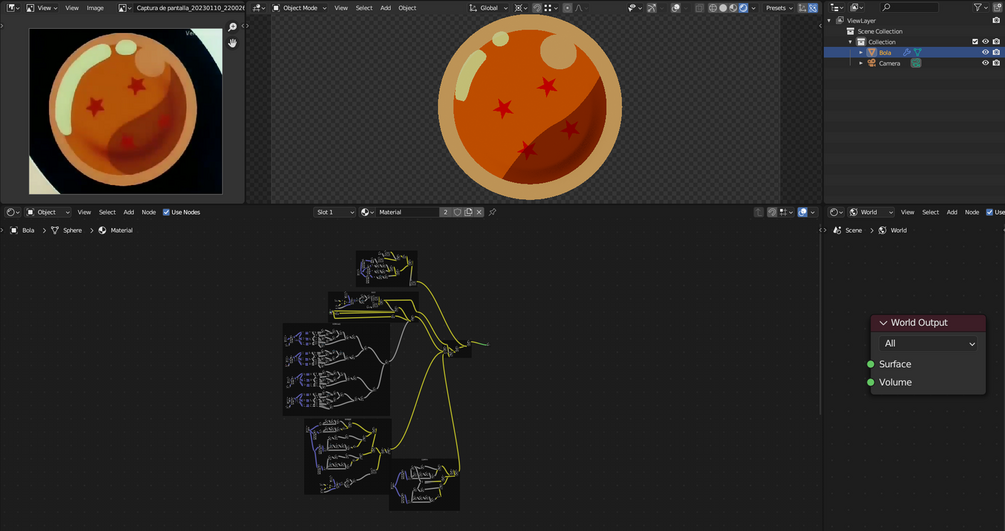Toggle pin icon in shader editor header
The image size is (1005, 531).
(493, 212)
